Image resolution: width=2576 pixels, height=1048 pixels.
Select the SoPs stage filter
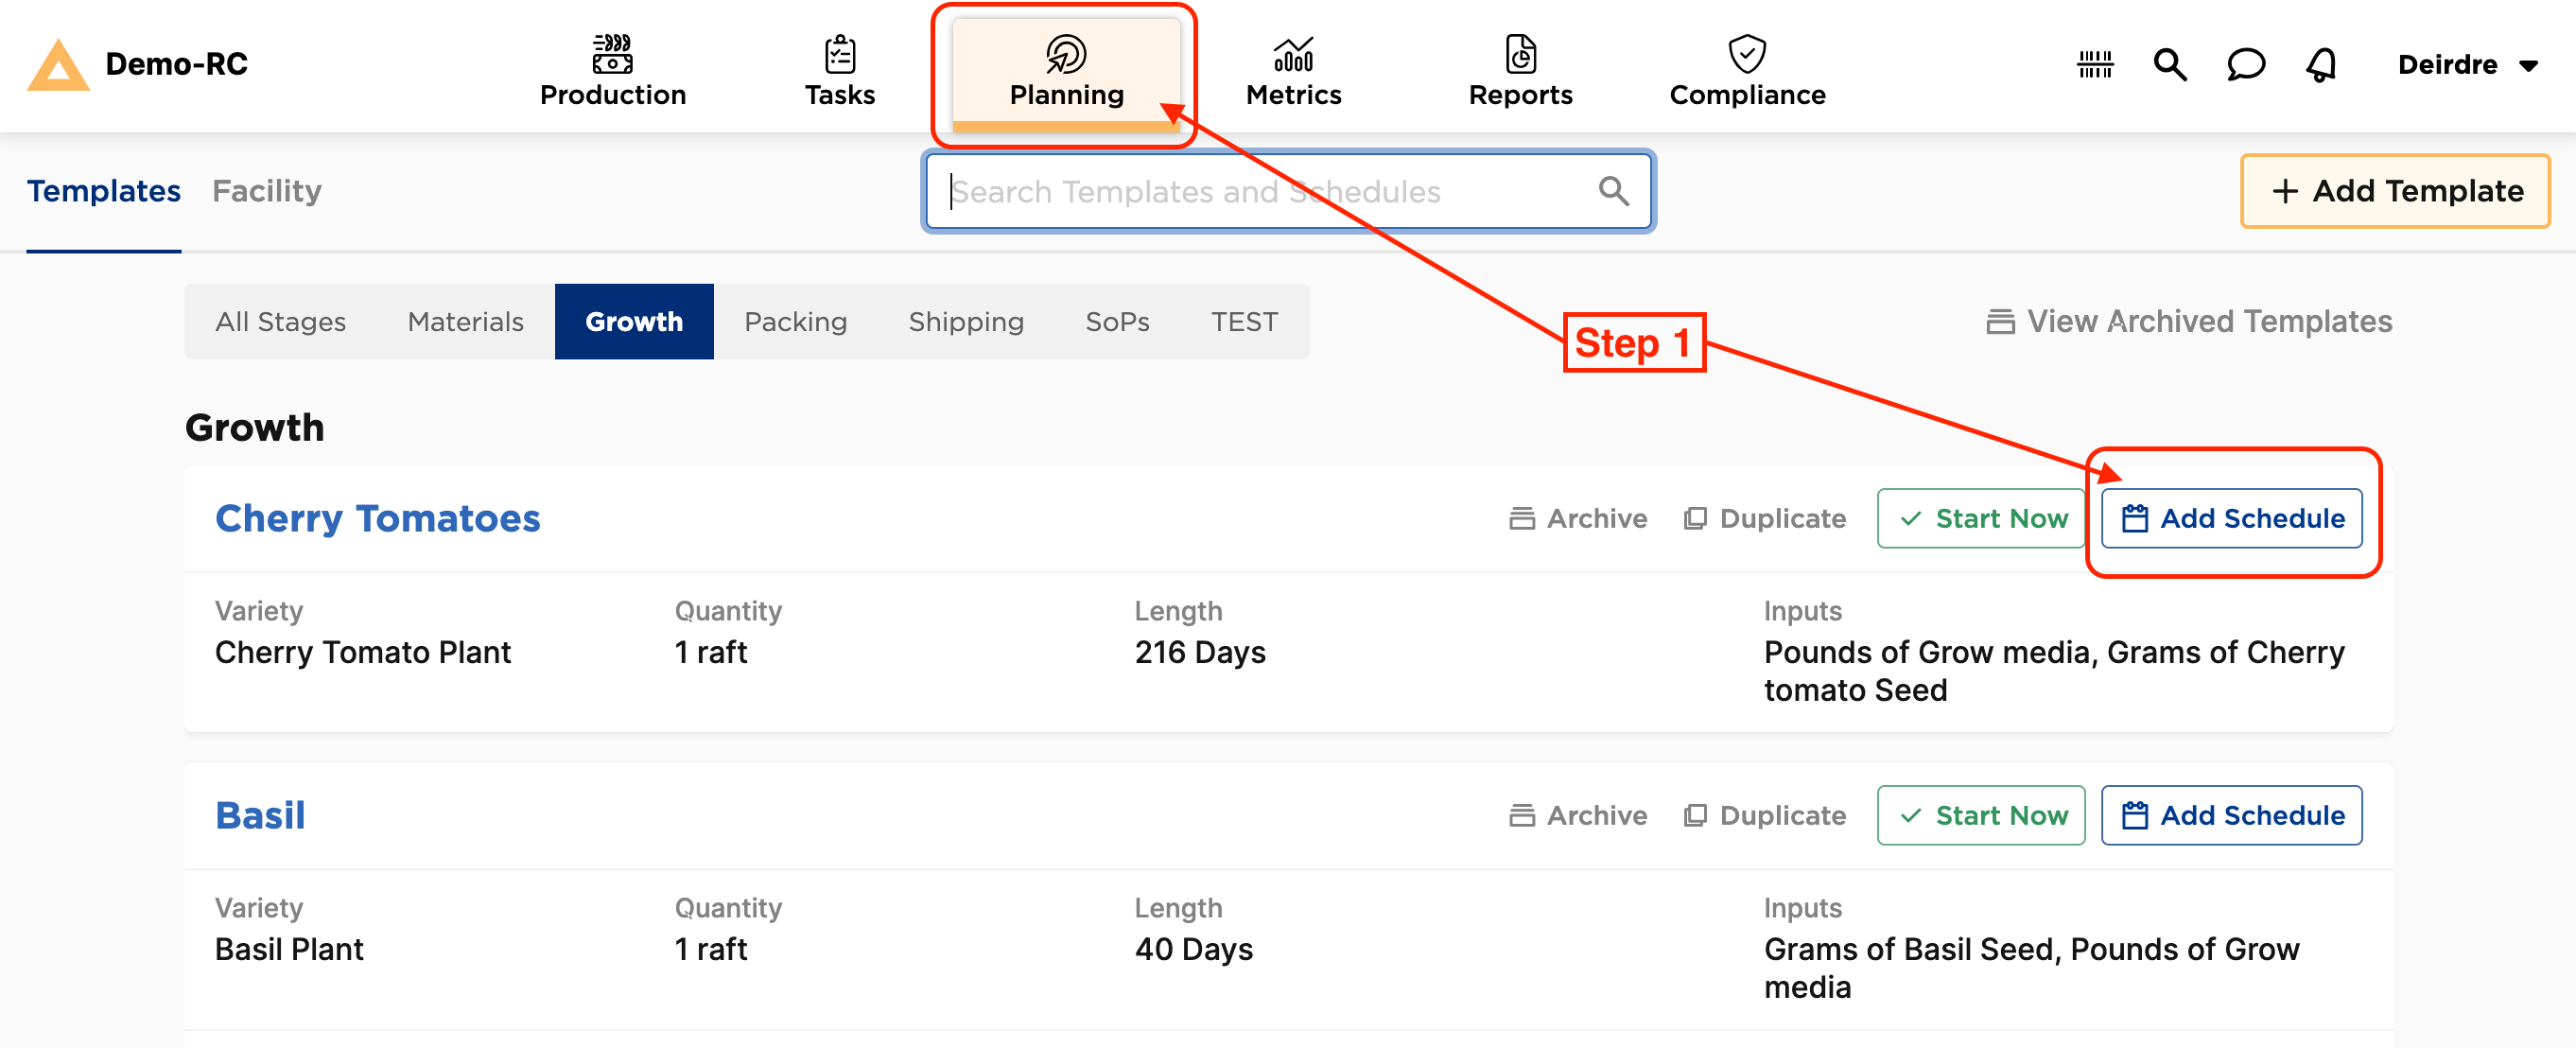[x=1117, y=322]
